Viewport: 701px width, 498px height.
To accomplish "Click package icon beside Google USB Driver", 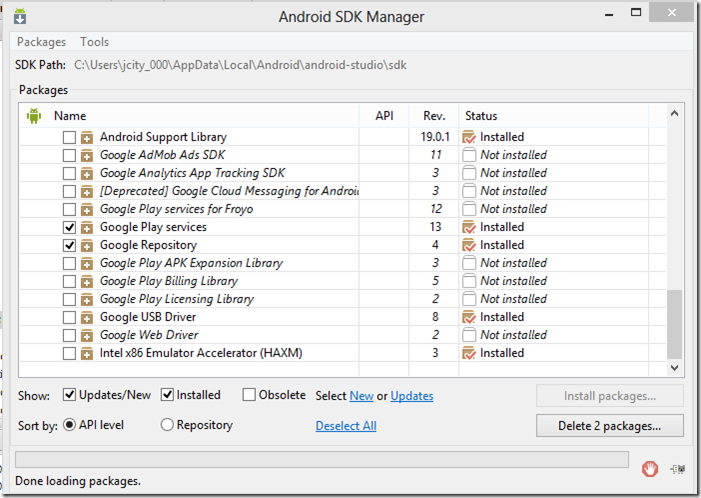I will (87, 317).
